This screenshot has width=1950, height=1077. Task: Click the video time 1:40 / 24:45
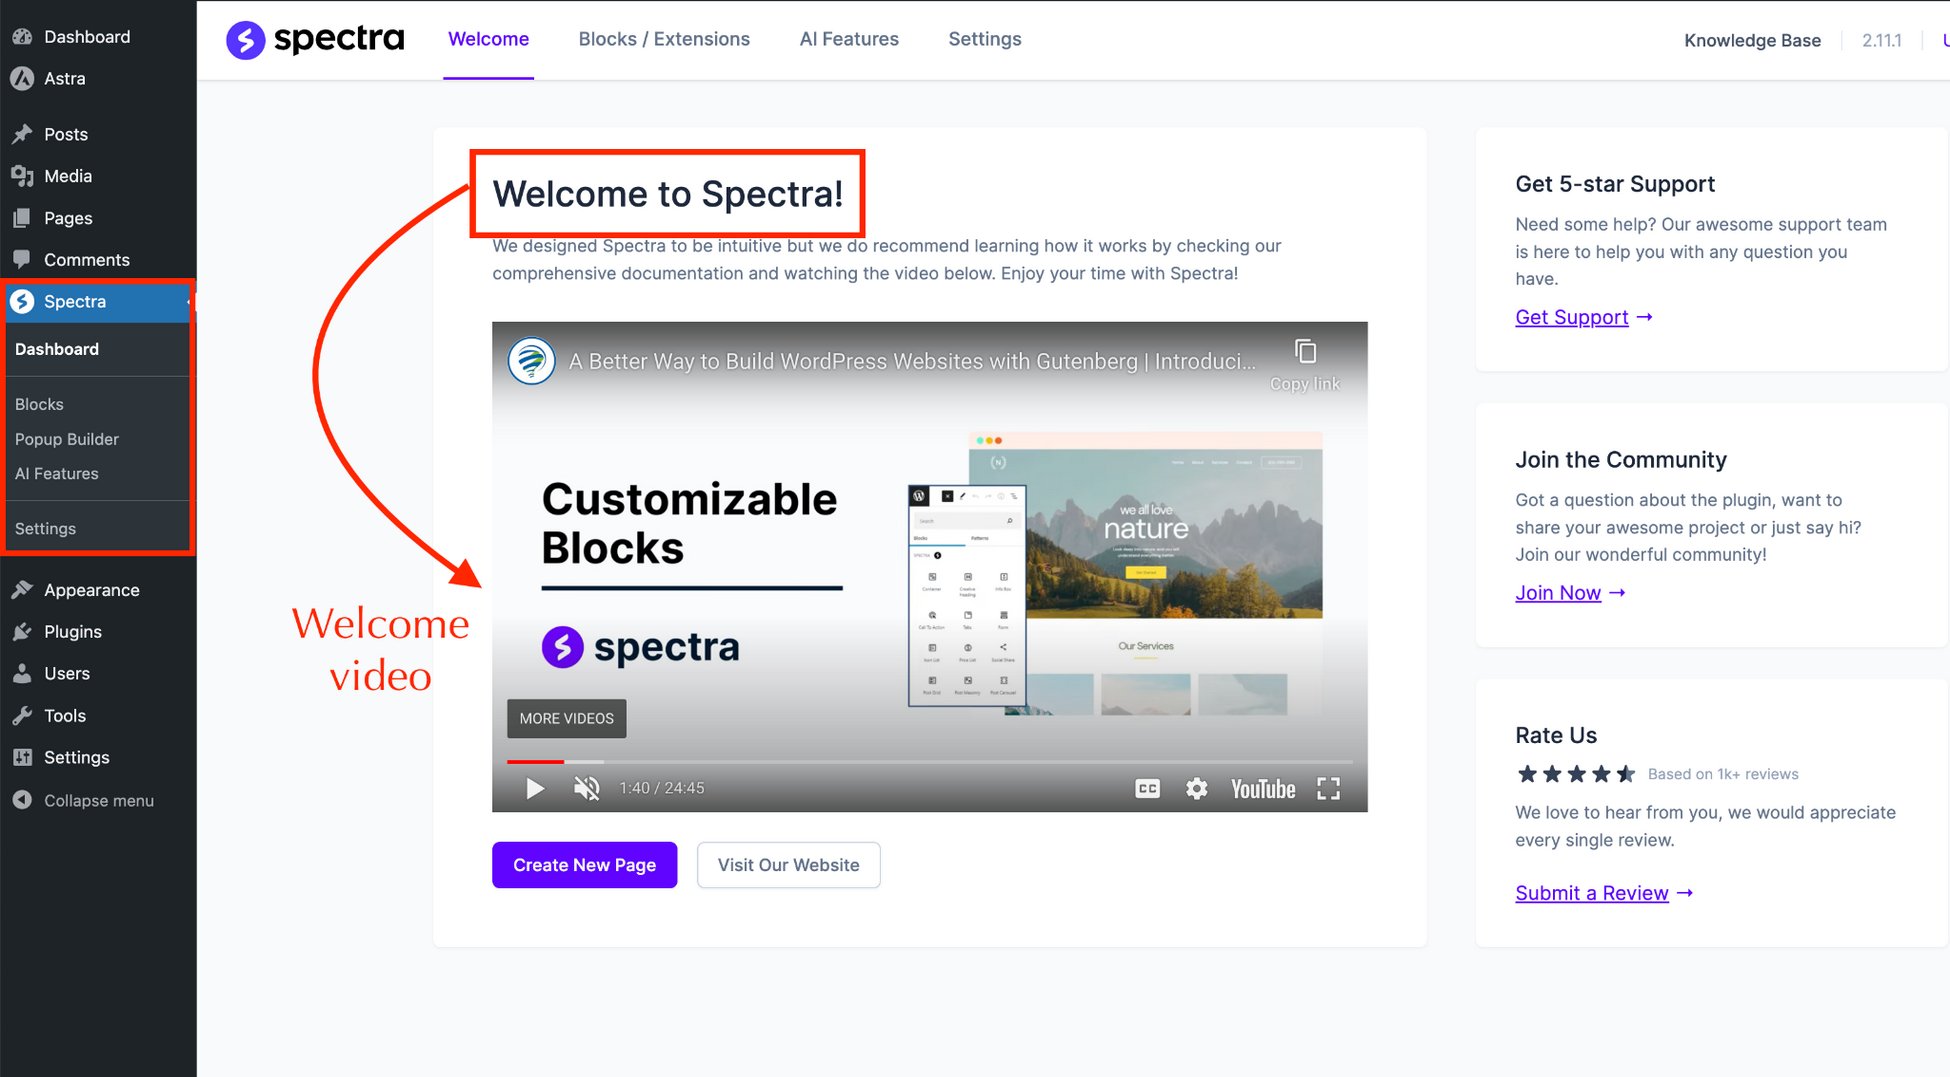(661, 788)
